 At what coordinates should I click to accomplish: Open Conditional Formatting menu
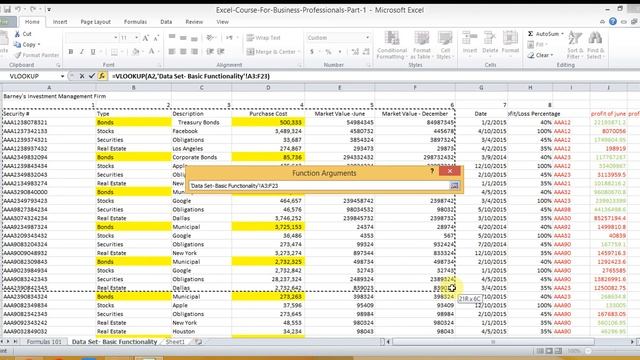(392, 45)
